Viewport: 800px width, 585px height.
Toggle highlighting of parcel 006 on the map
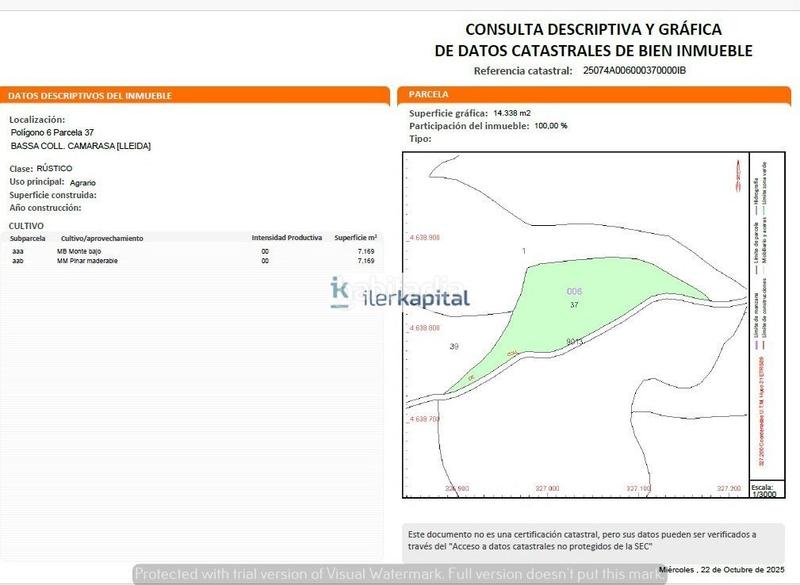(x=575, y=289)
